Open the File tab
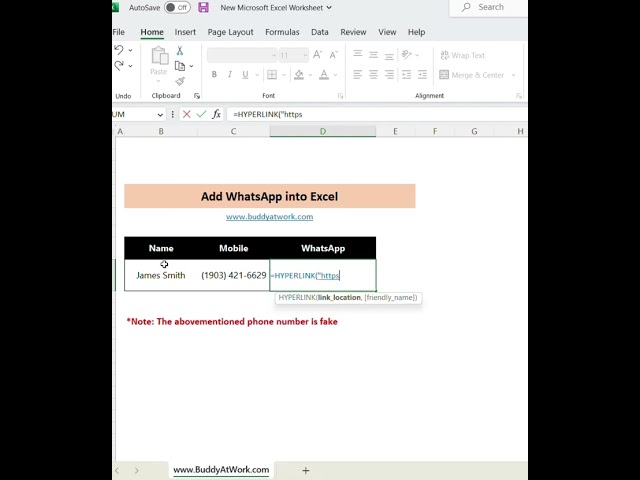The width and height of the screenshot is (640, 480). tap(118, 32)
